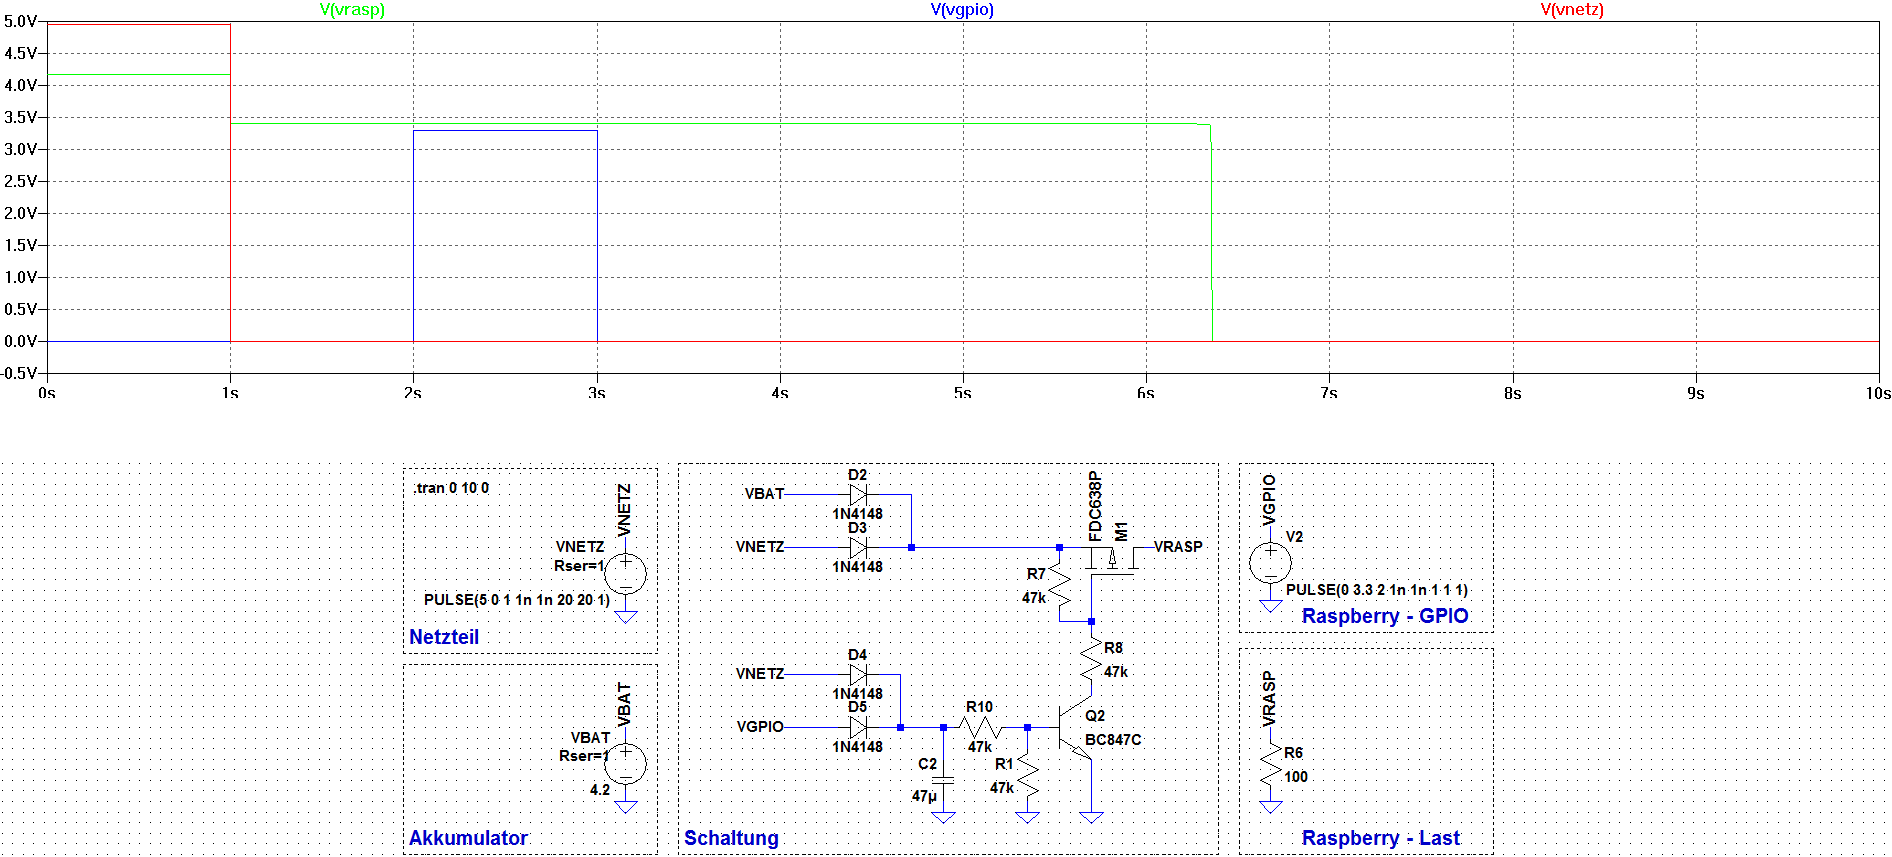Select resistor R10 symbol

pos(980,727)
